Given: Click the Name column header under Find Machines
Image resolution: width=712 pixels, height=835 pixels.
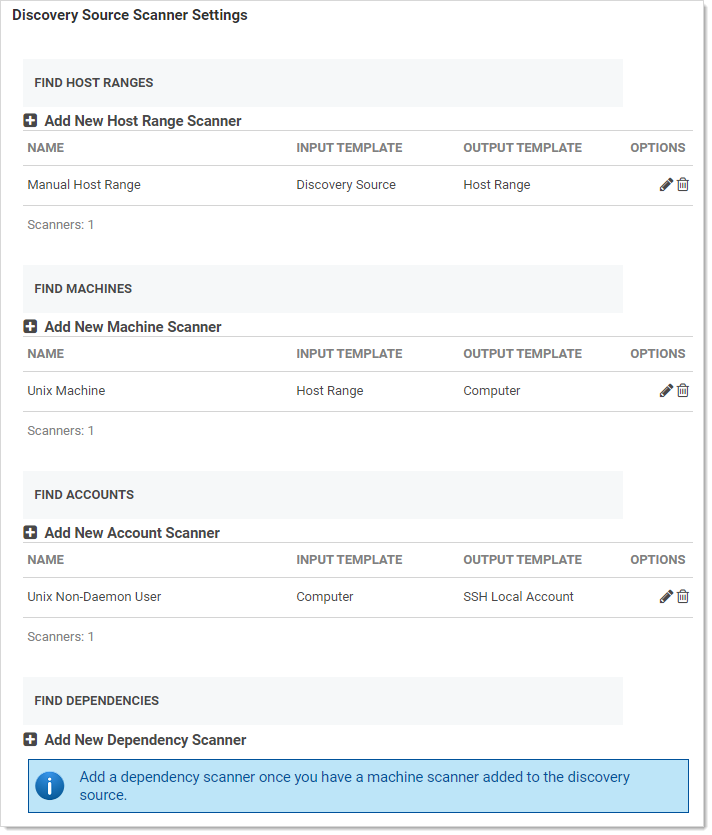Looking at the screenshot, I should [46, 354].
